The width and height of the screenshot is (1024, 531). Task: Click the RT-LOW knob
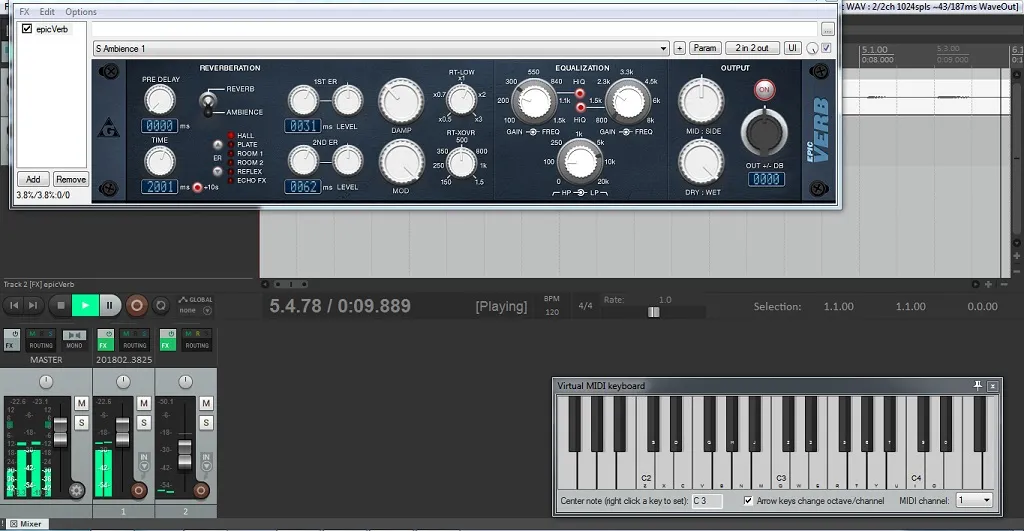[x=461, y=99]
